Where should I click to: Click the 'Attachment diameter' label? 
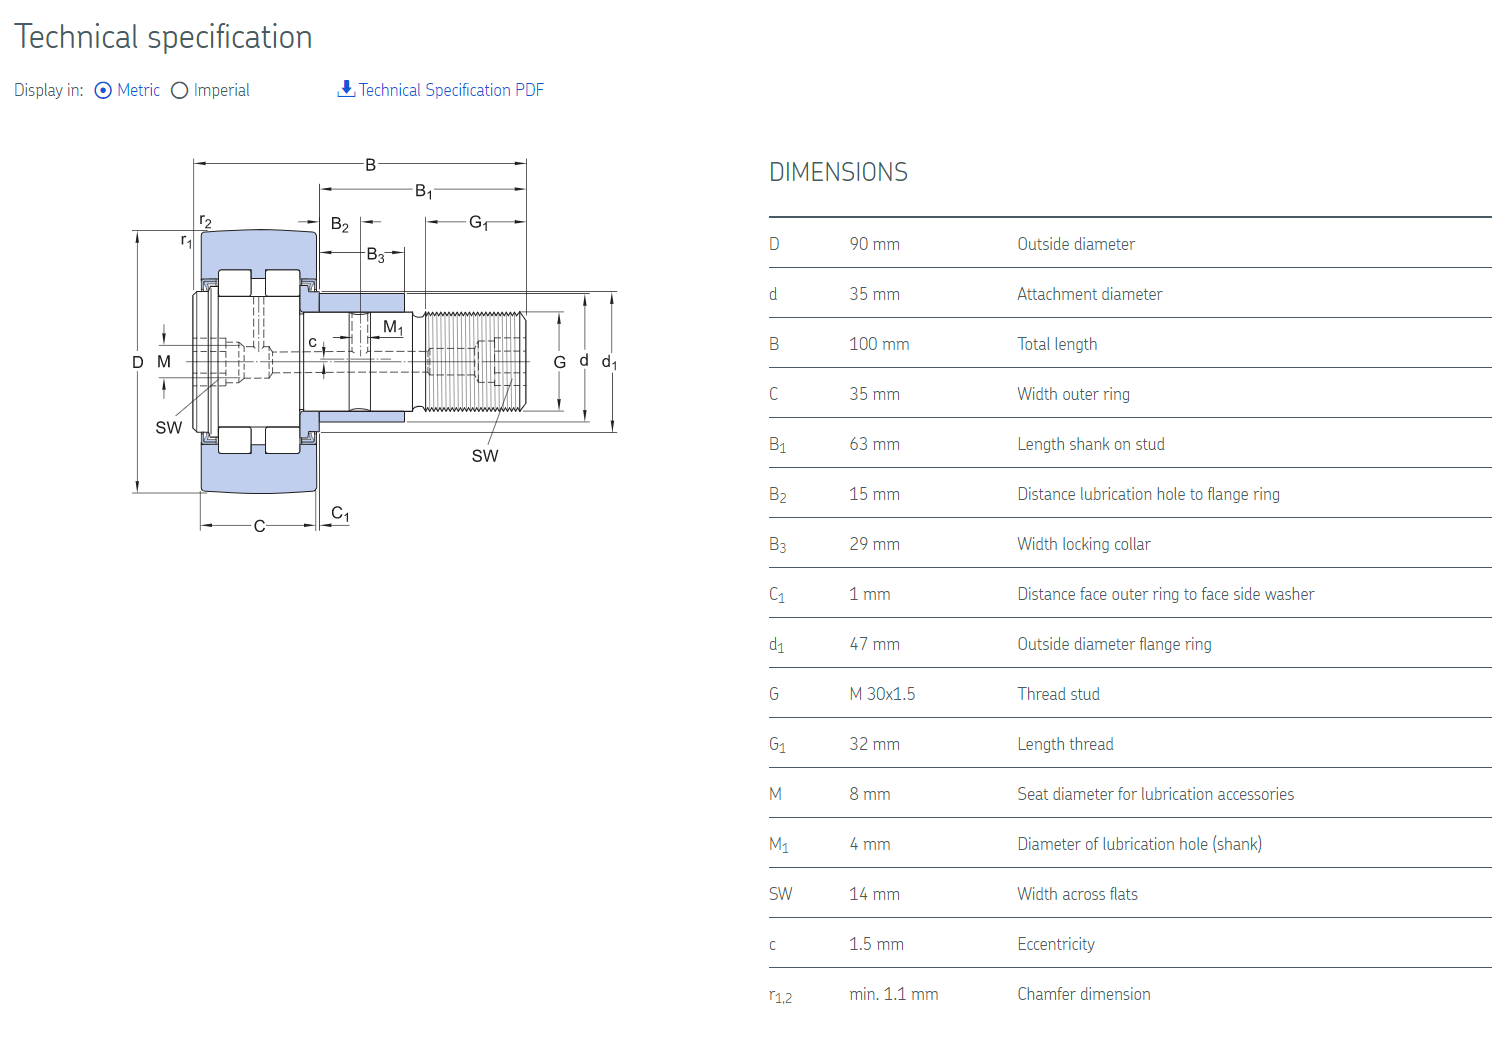click(x=1089, y=294)
